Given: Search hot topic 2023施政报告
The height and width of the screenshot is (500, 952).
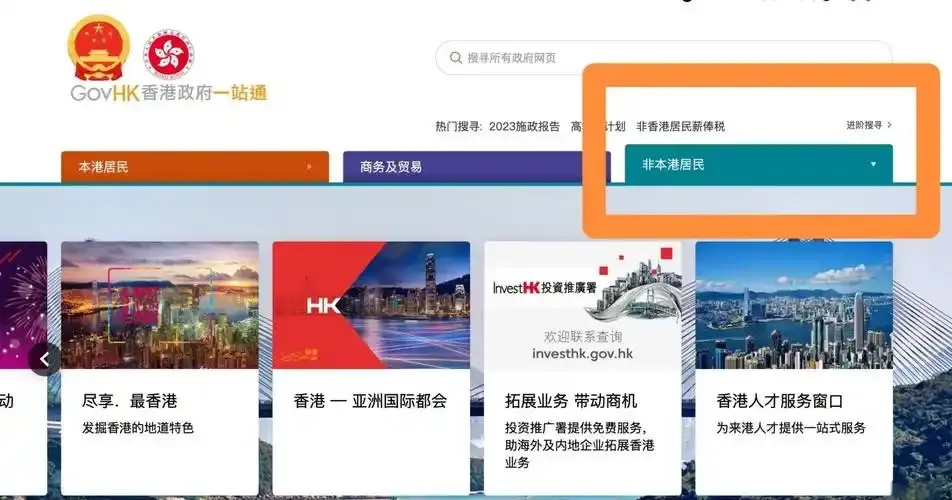Looking at the screenshot, I should (524, 126).
